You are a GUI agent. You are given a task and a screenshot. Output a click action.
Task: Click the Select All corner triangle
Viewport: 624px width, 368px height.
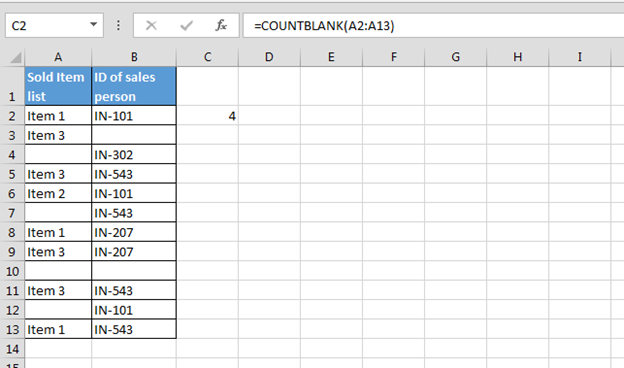(x=15, y=58)
